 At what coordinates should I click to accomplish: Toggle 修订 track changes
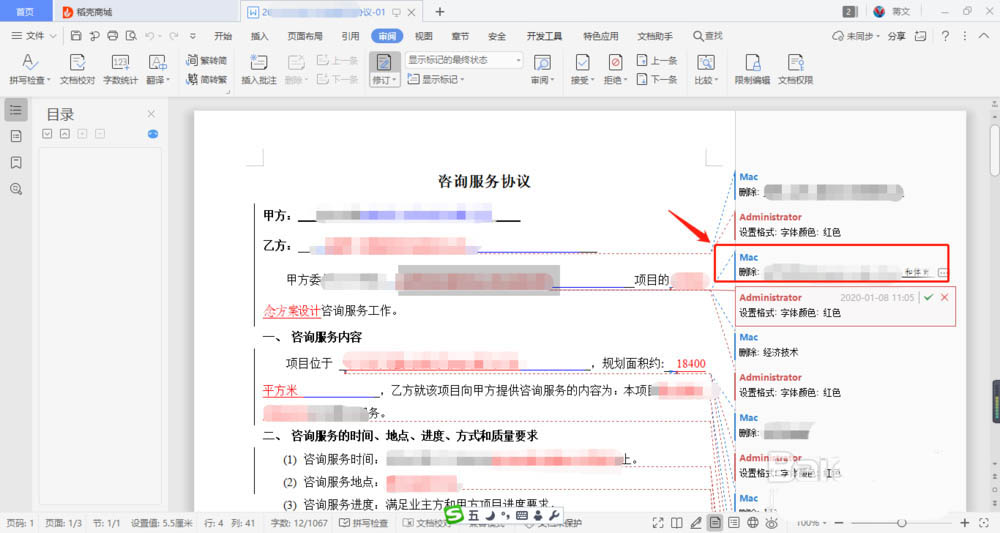pyautogui.click(x=384, y=69)
